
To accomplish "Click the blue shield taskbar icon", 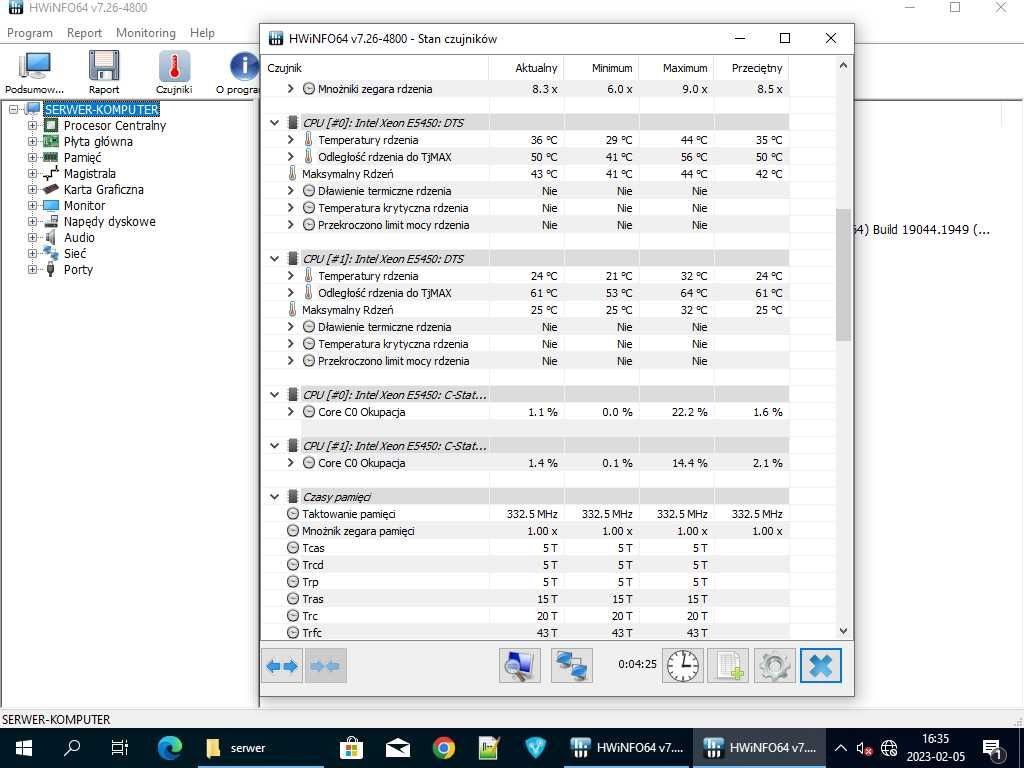I will point(536,748).
